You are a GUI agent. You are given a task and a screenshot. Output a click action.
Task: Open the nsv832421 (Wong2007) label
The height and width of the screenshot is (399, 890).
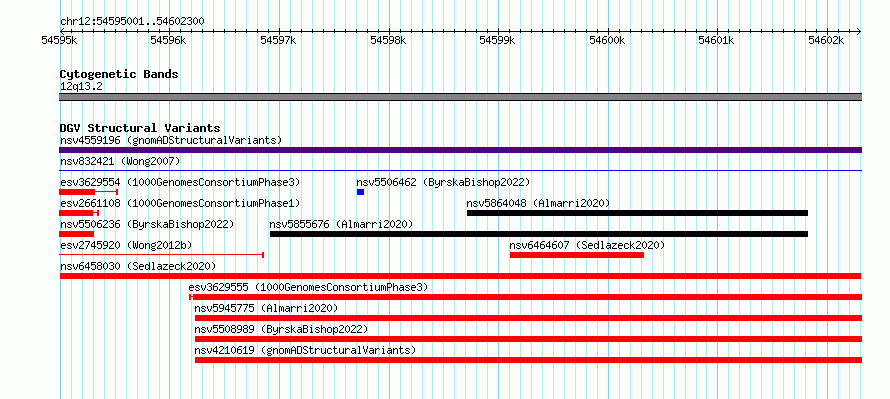click(x=120, y=162)
